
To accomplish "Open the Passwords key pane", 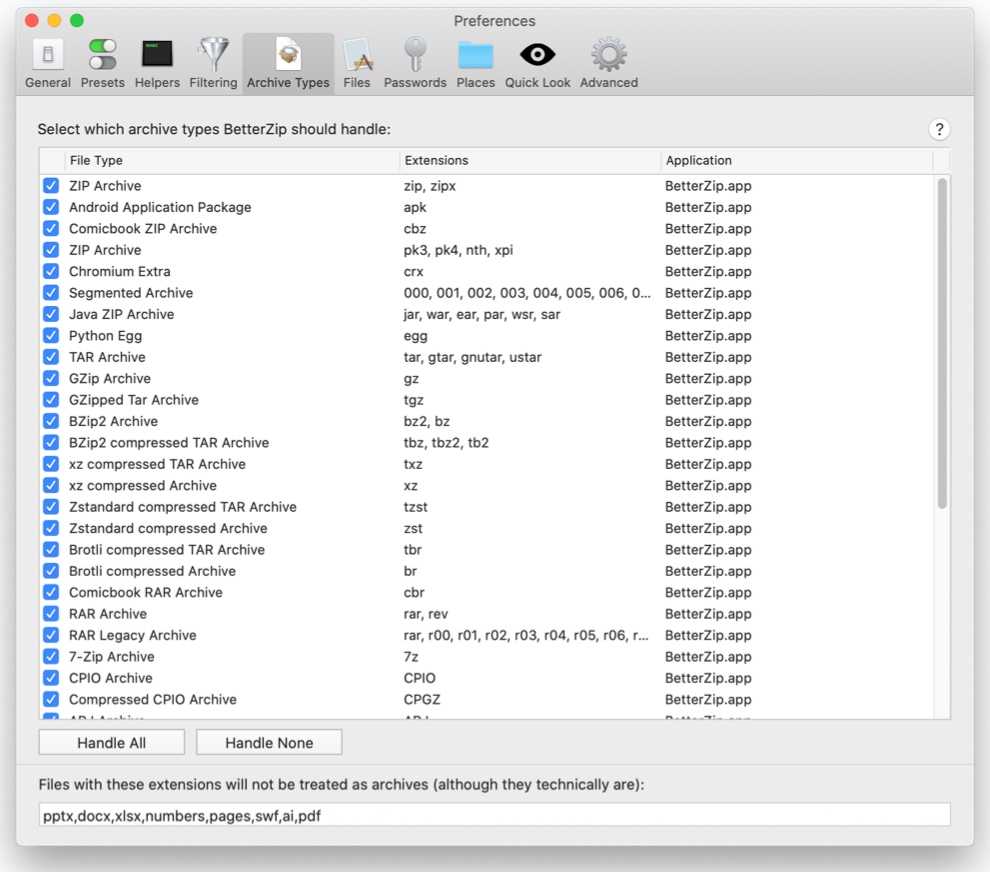I will click(415, 64).
